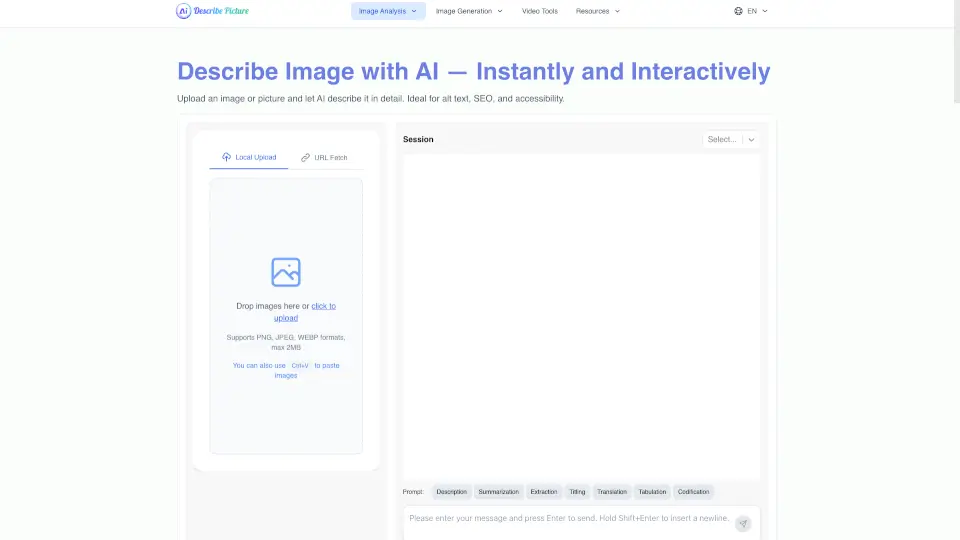Click the send message paper plane icon
Image resolution: width=960 pixels, height=540 pixels.
pos(743,523)
